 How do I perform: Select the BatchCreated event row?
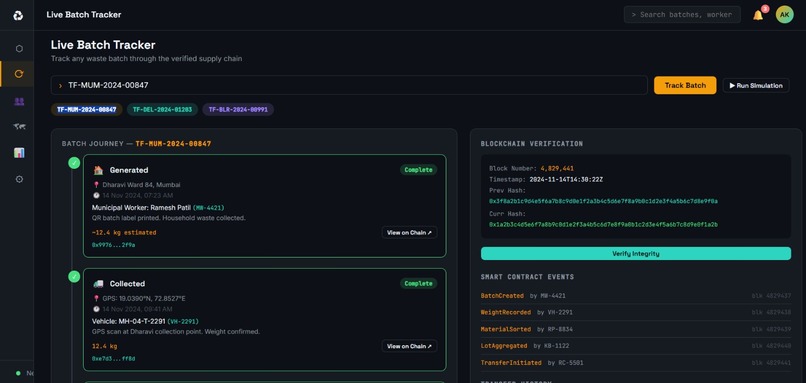click(636, 296)
